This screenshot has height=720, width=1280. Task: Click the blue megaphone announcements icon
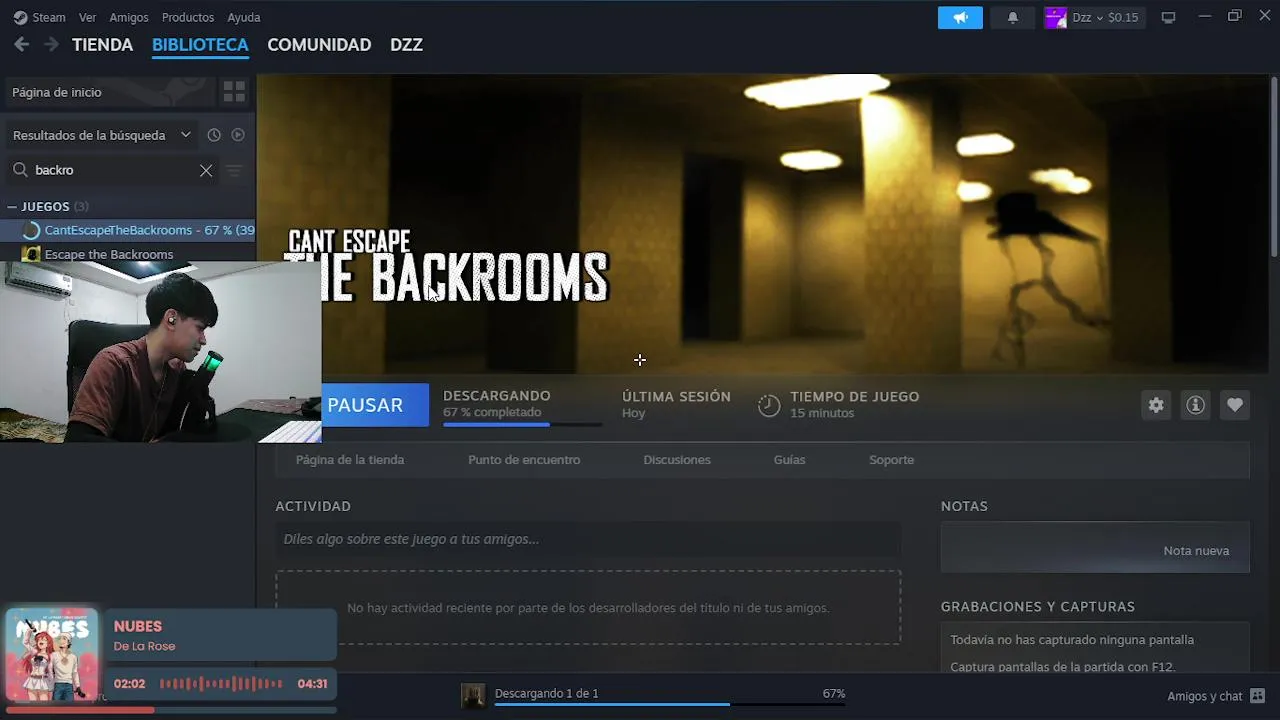coord(960,17)
